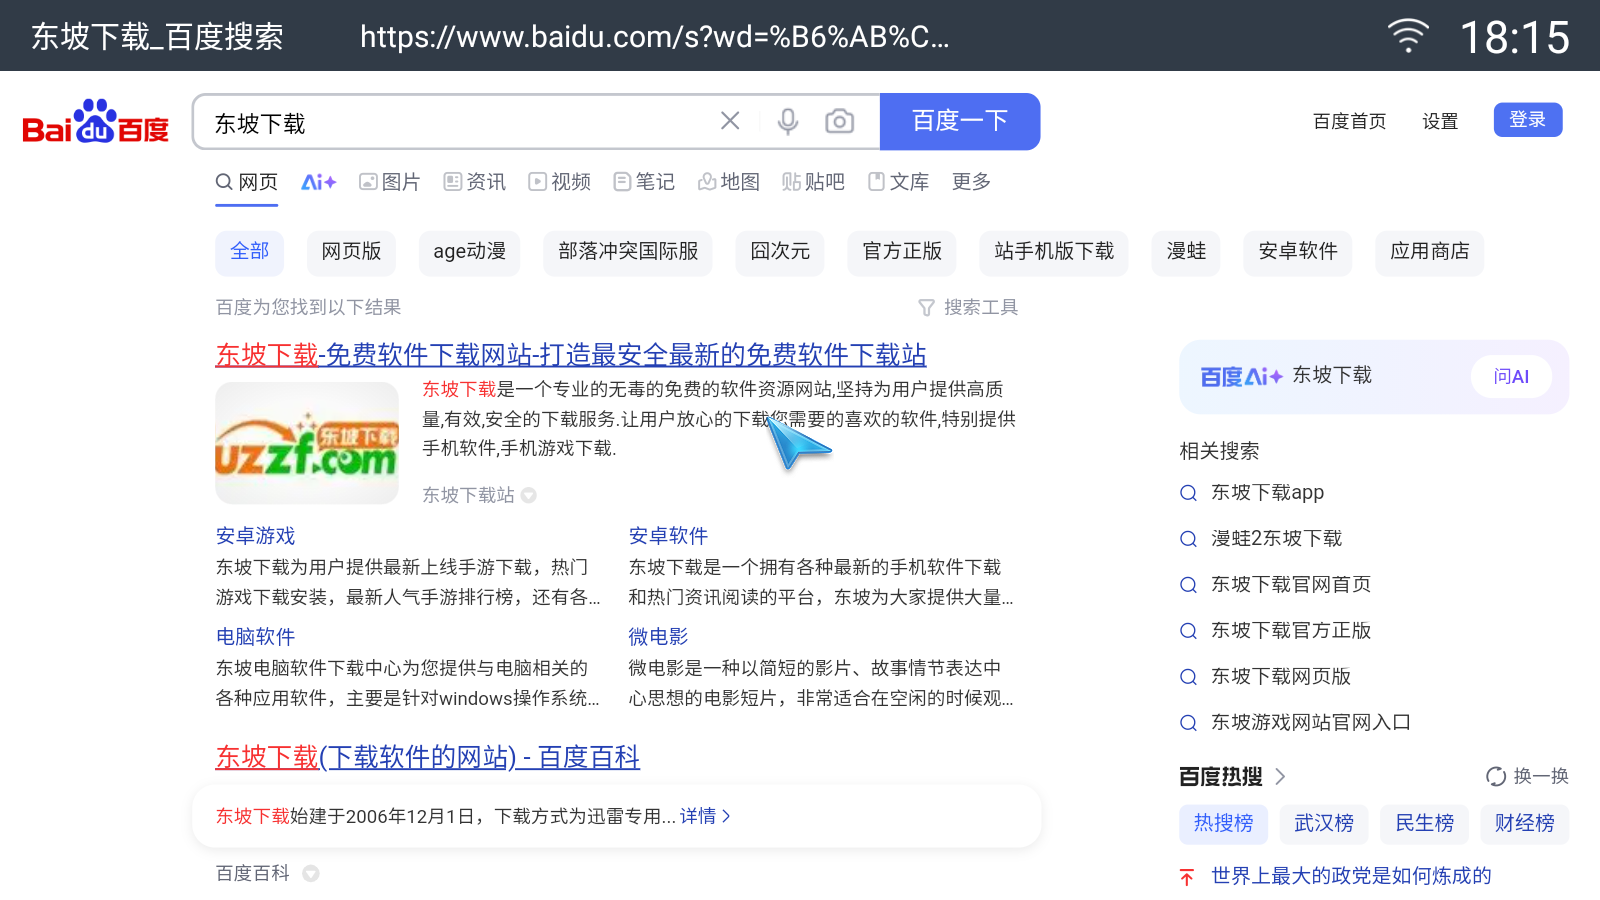Switch to the 笔记 tab
1600x900 pixels.
click(643, 182)
